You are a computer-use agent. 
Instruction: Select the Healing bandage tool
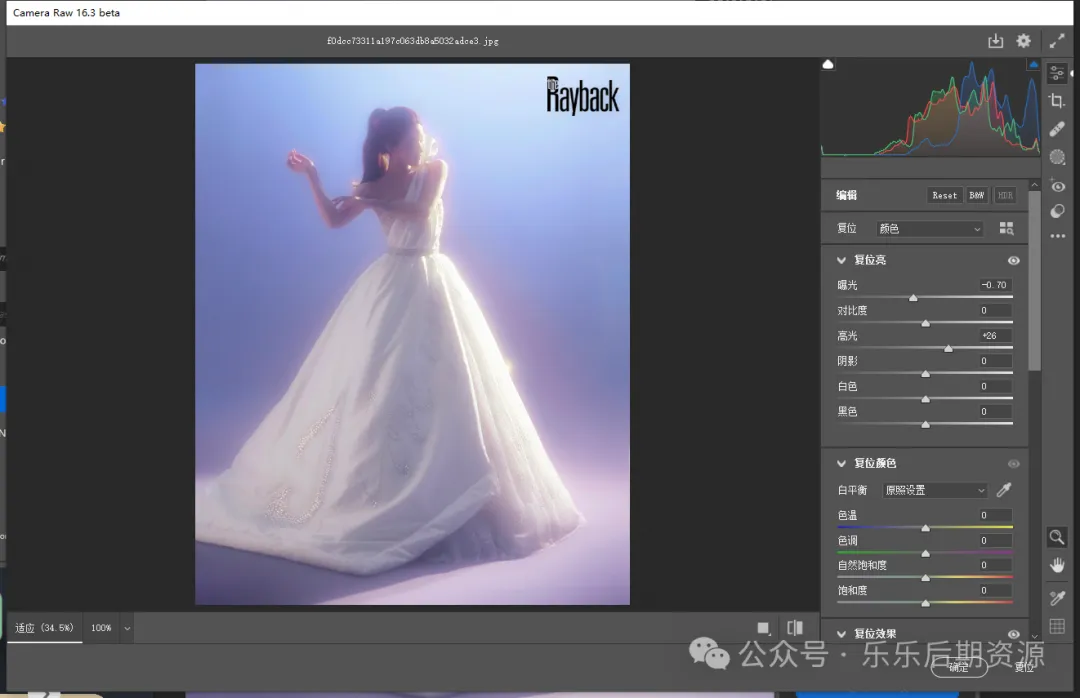[1057, 129]
